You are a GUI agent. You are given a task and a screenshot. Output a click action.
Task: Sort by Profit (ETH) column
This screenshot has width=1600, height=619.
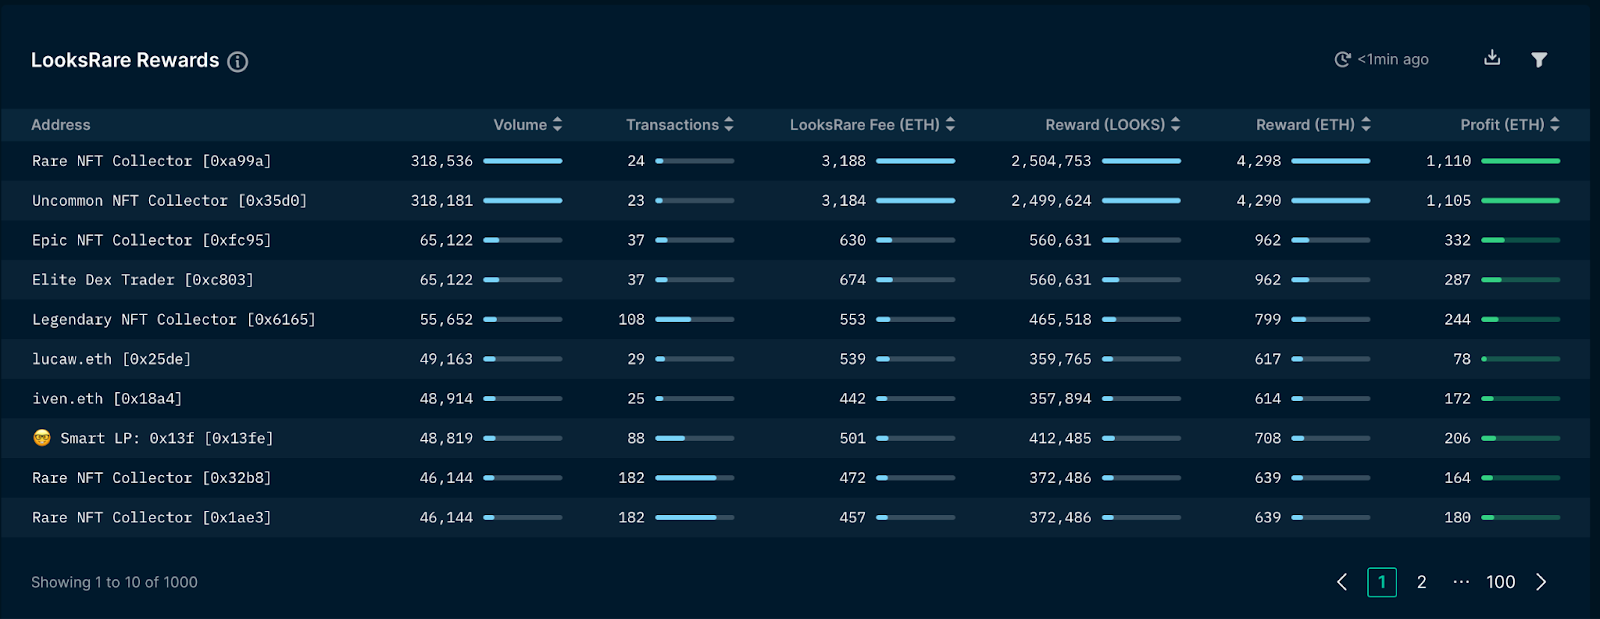tap(1510, 125)
